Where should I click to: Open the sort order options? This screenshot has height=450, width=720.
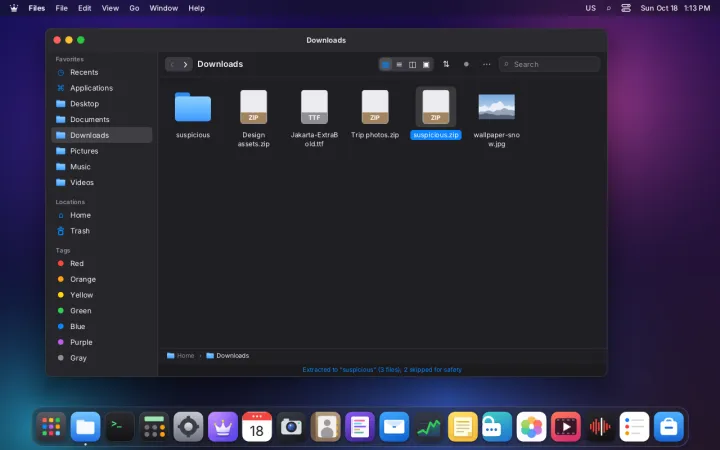point(446,64)
